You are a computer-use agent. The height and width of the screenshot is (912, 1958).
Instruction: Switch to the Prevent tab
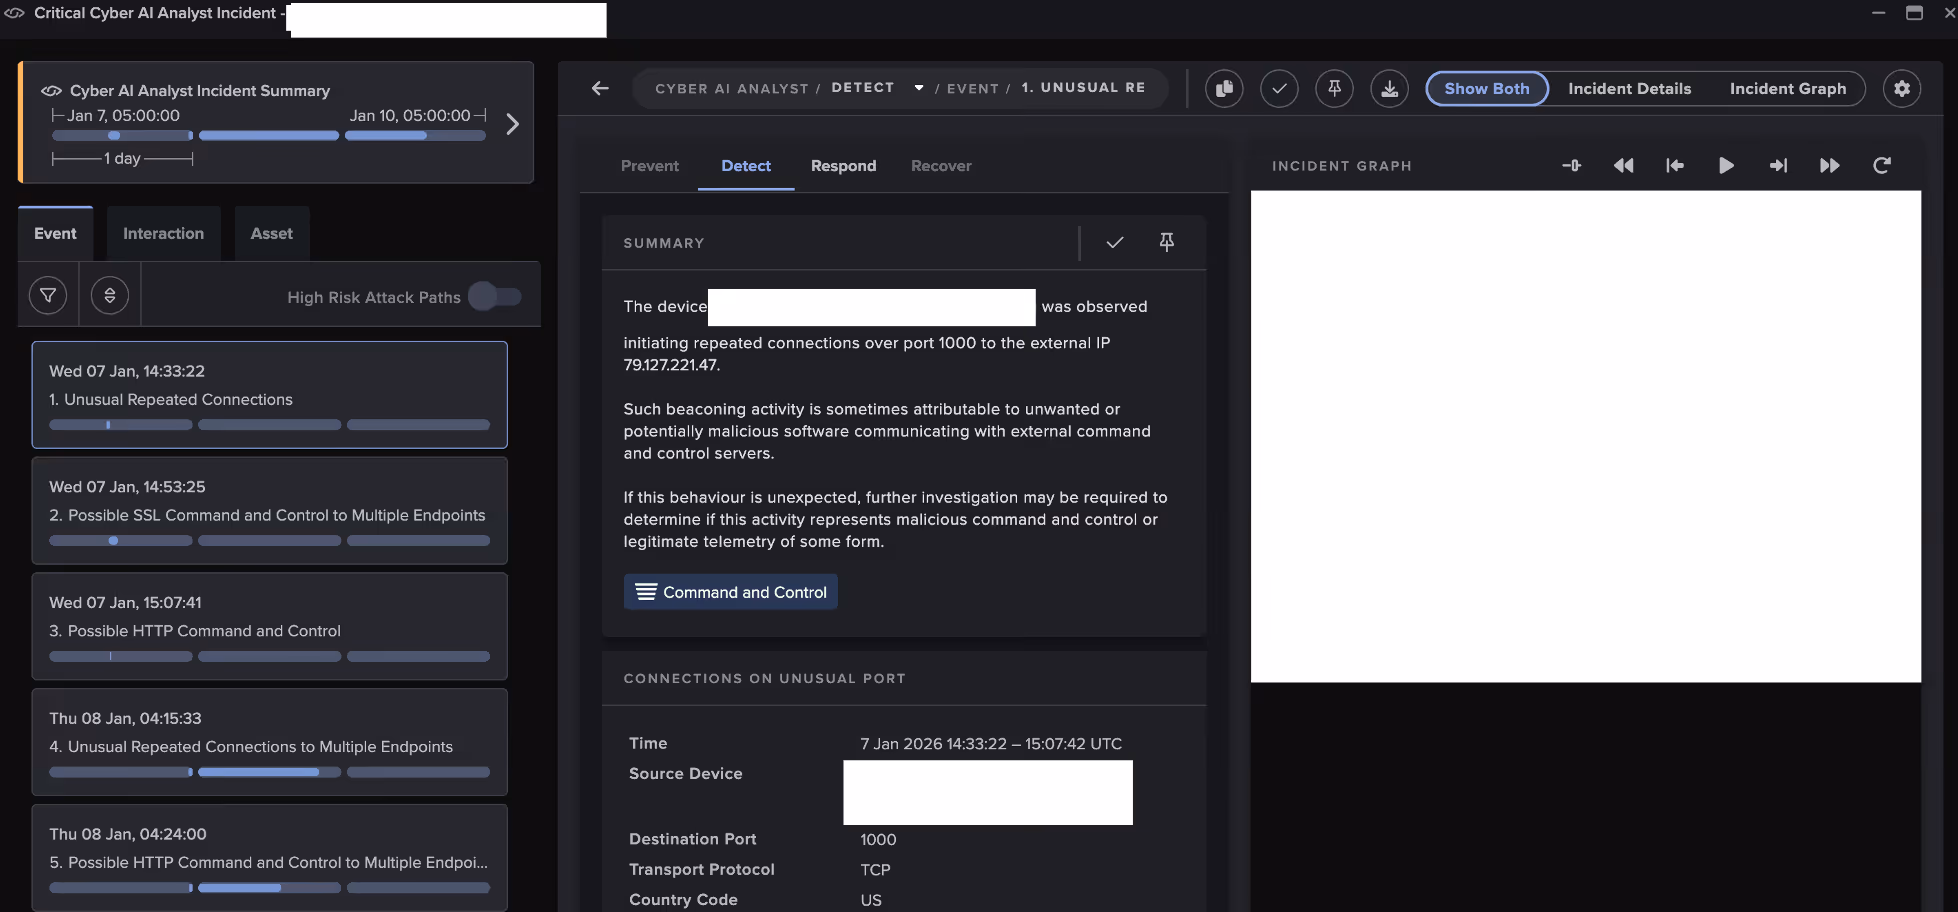click(650, 166)
